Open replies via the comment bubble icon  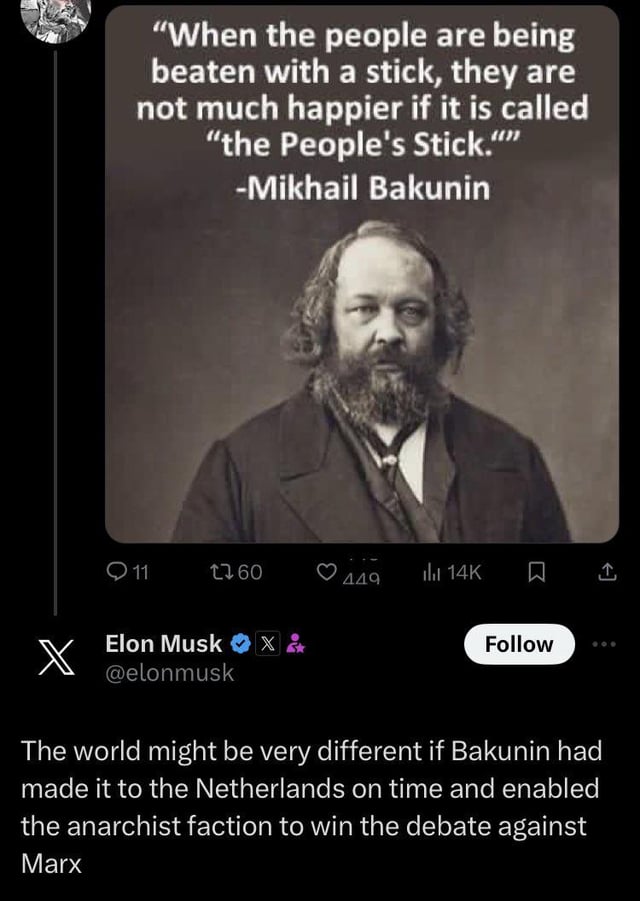point(118,572)
